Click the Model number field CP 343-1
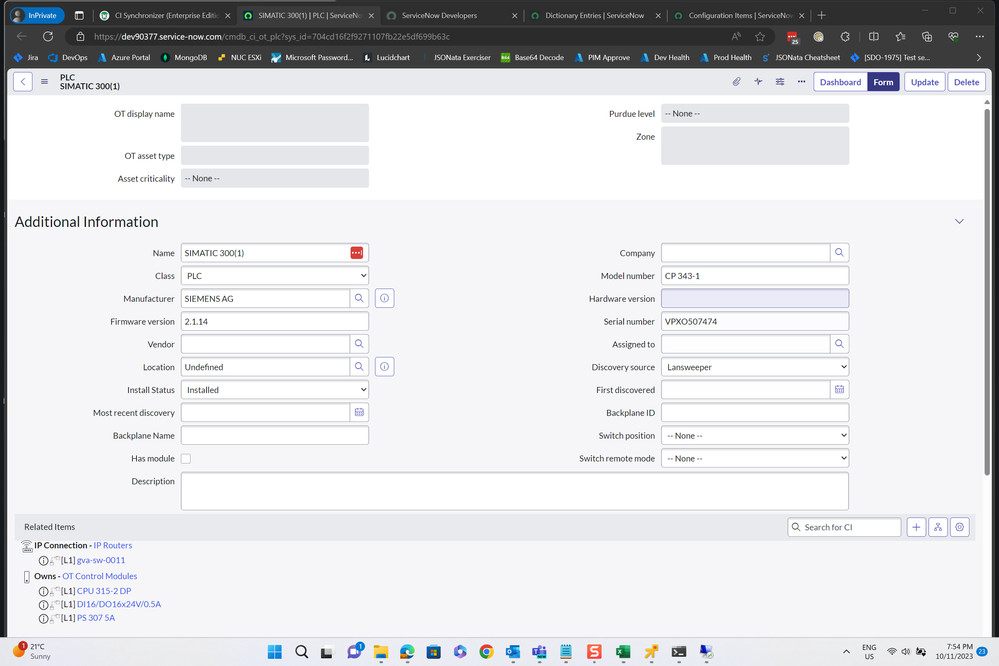Image resolution: width=999 pixels, height=666 pixels. pos(755,276)
